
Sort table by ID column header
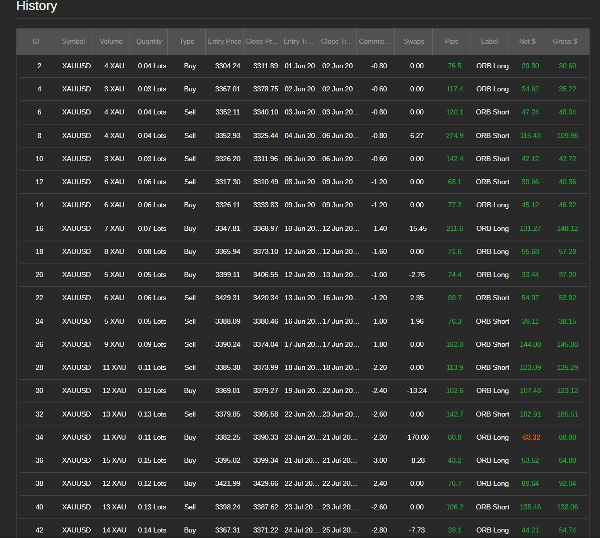point(36,42)
